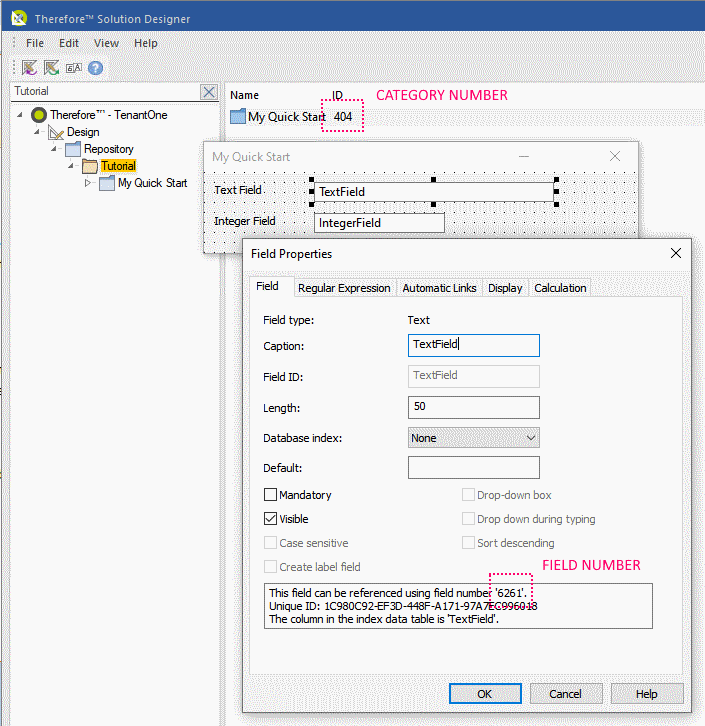Click into the Caption input field

[x=474, y=345]
